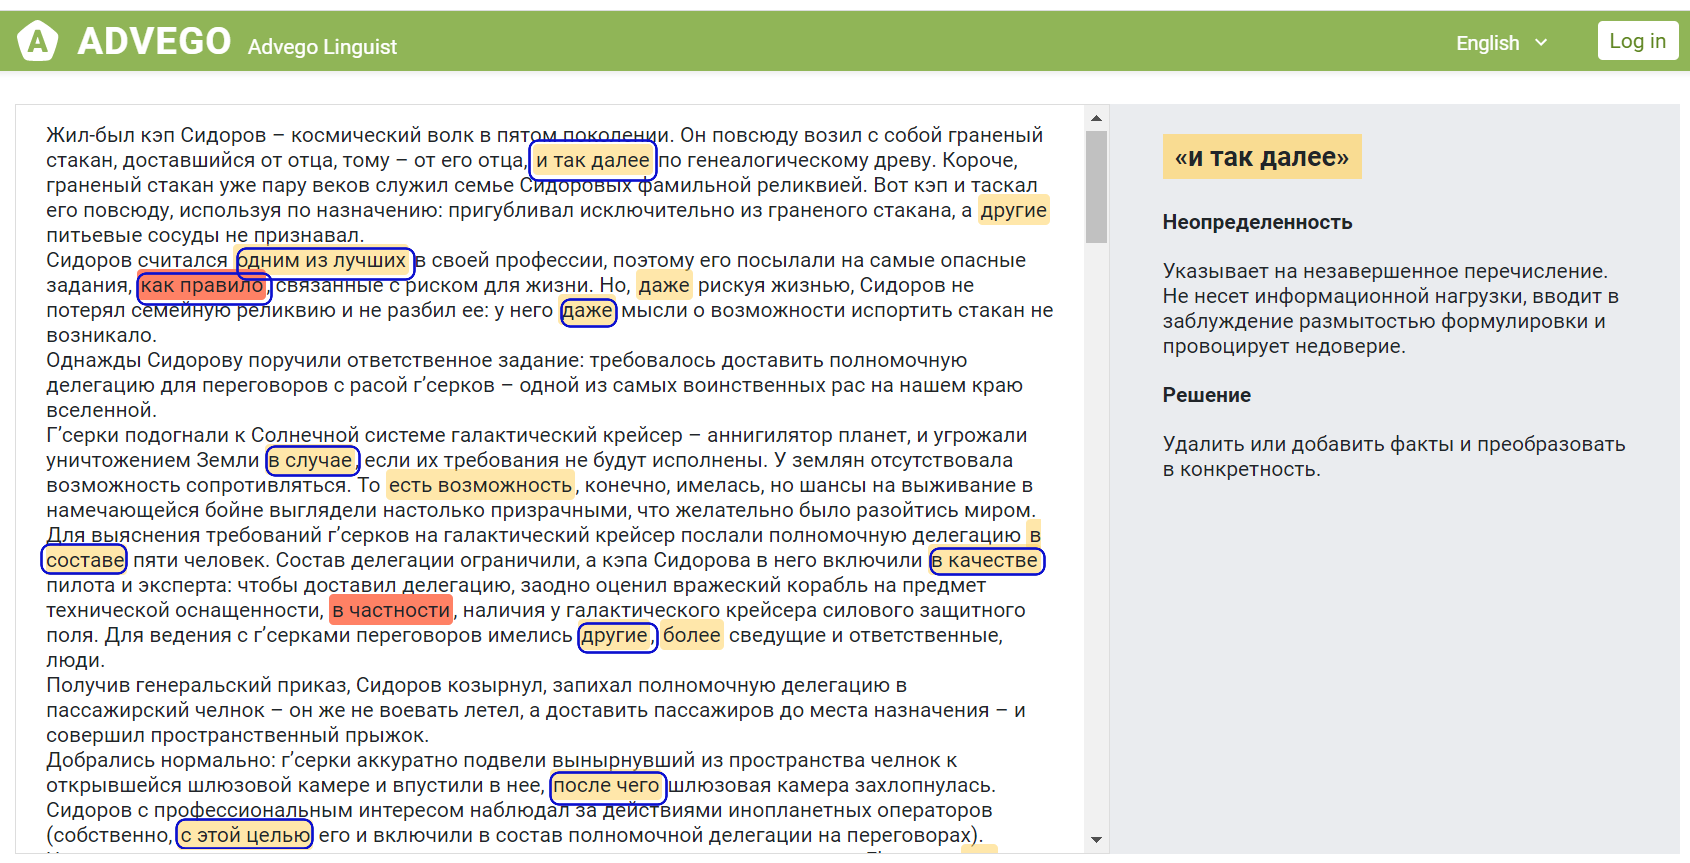Open the Advego Linguist link

click(322, 47)
